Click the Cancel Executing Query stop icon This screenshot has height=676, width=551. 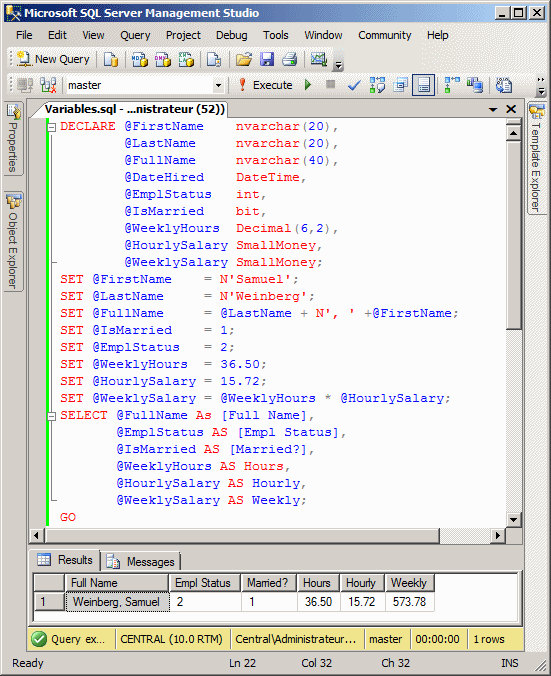[x=331, y=84]
